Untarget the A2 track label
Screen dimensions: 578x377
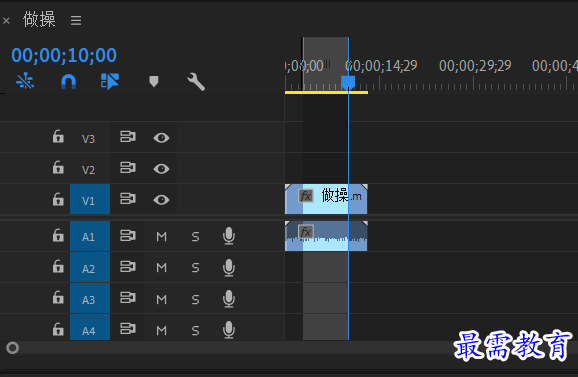90,268
